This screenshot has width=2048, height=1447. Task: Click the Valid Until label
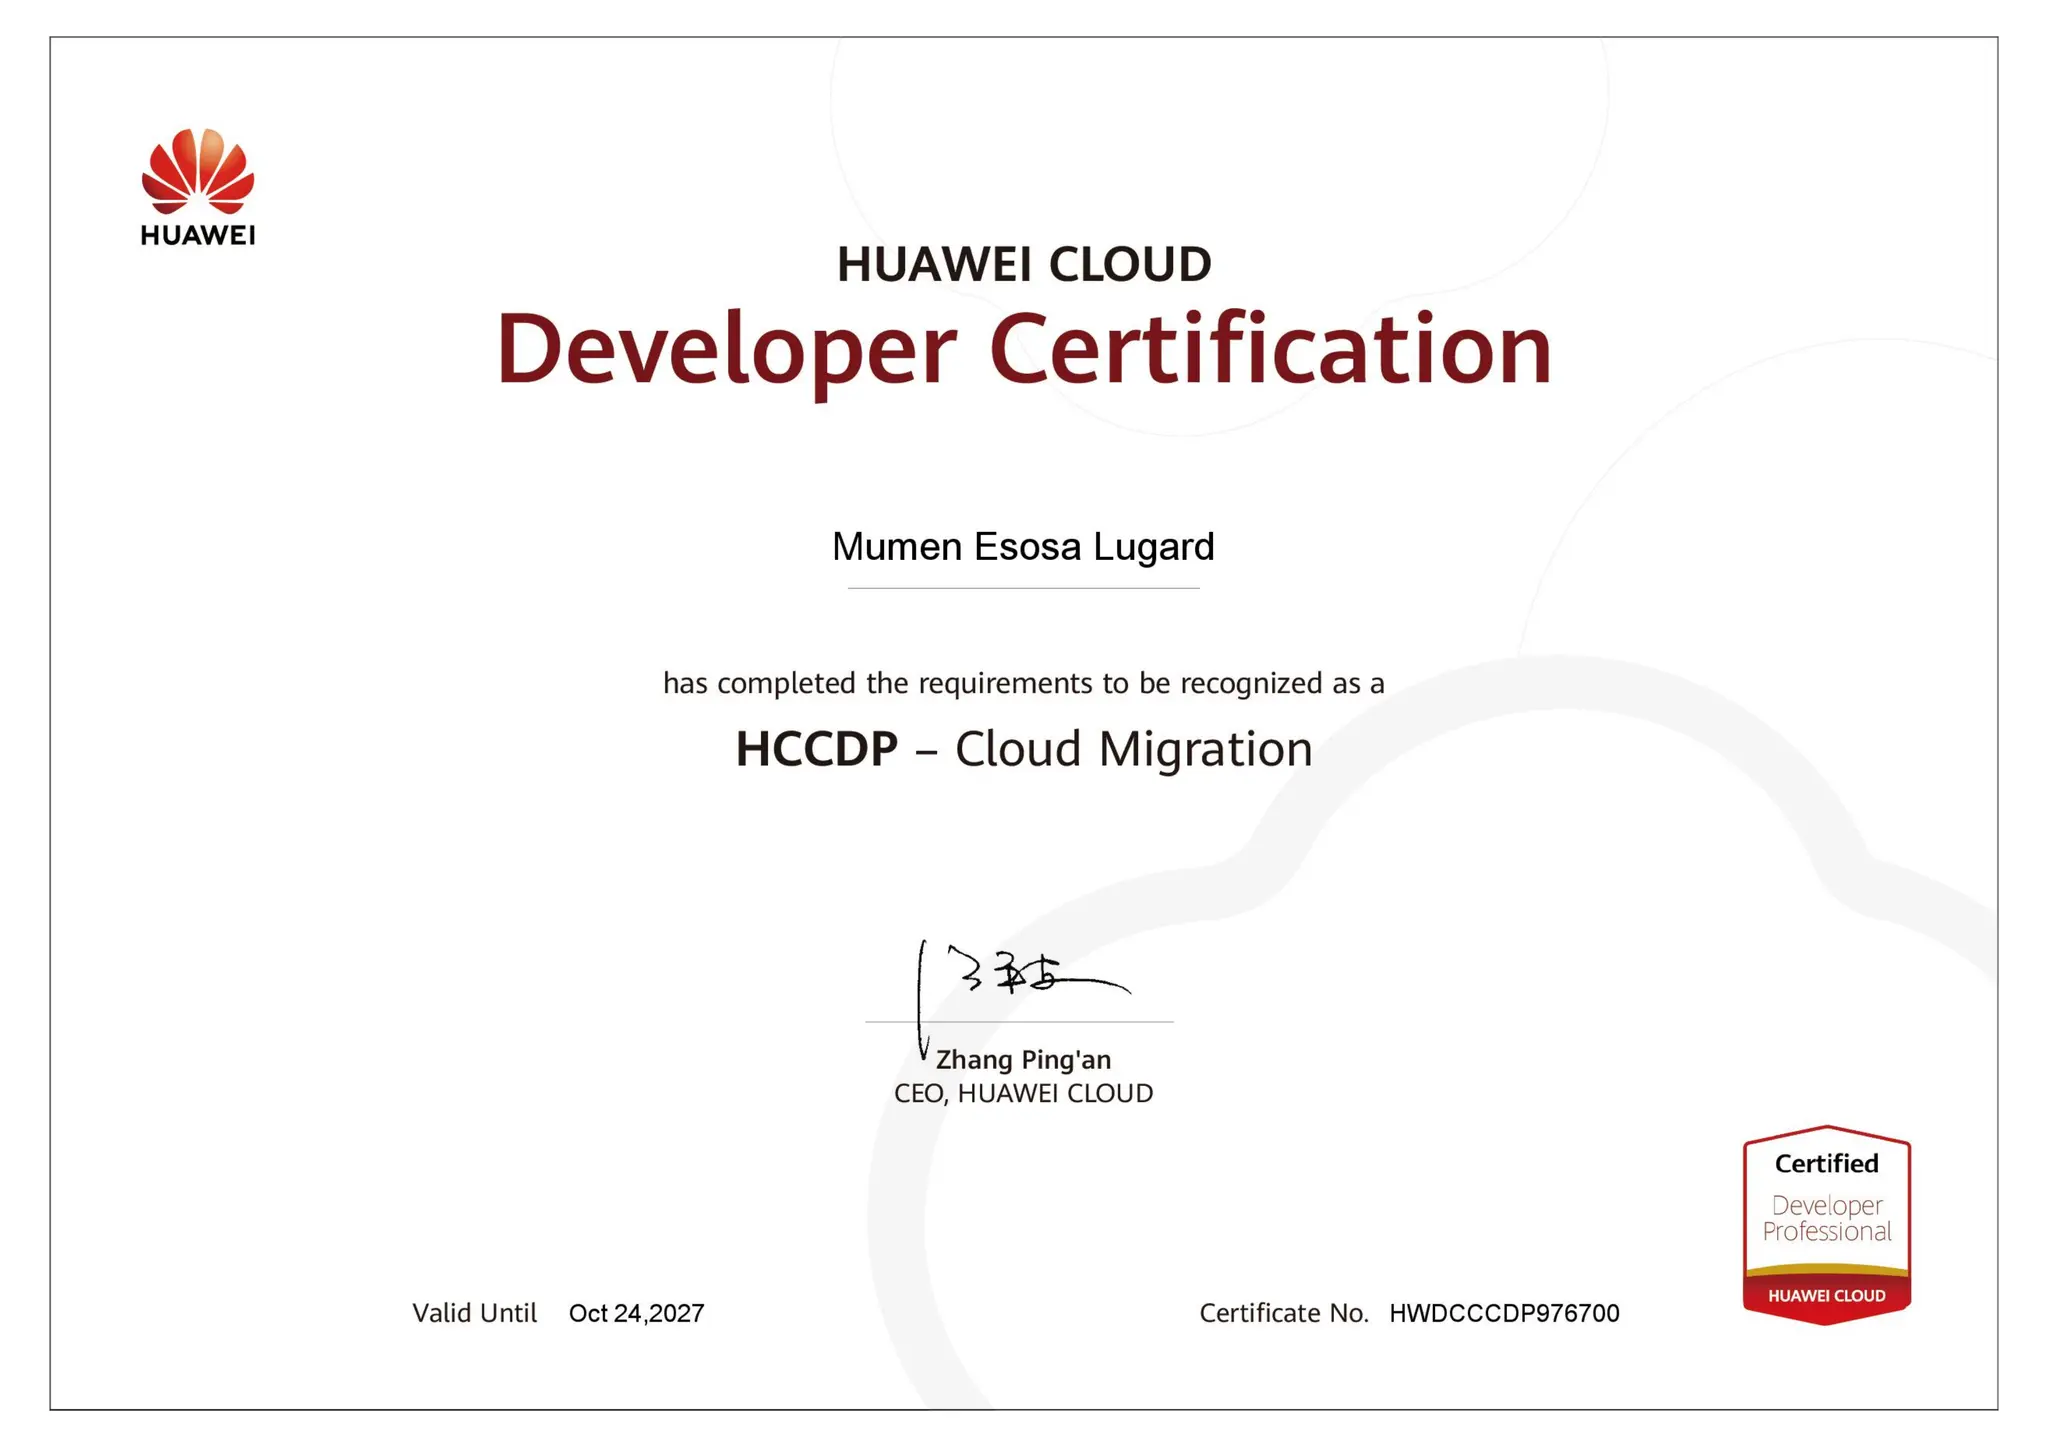point(474,1313)
